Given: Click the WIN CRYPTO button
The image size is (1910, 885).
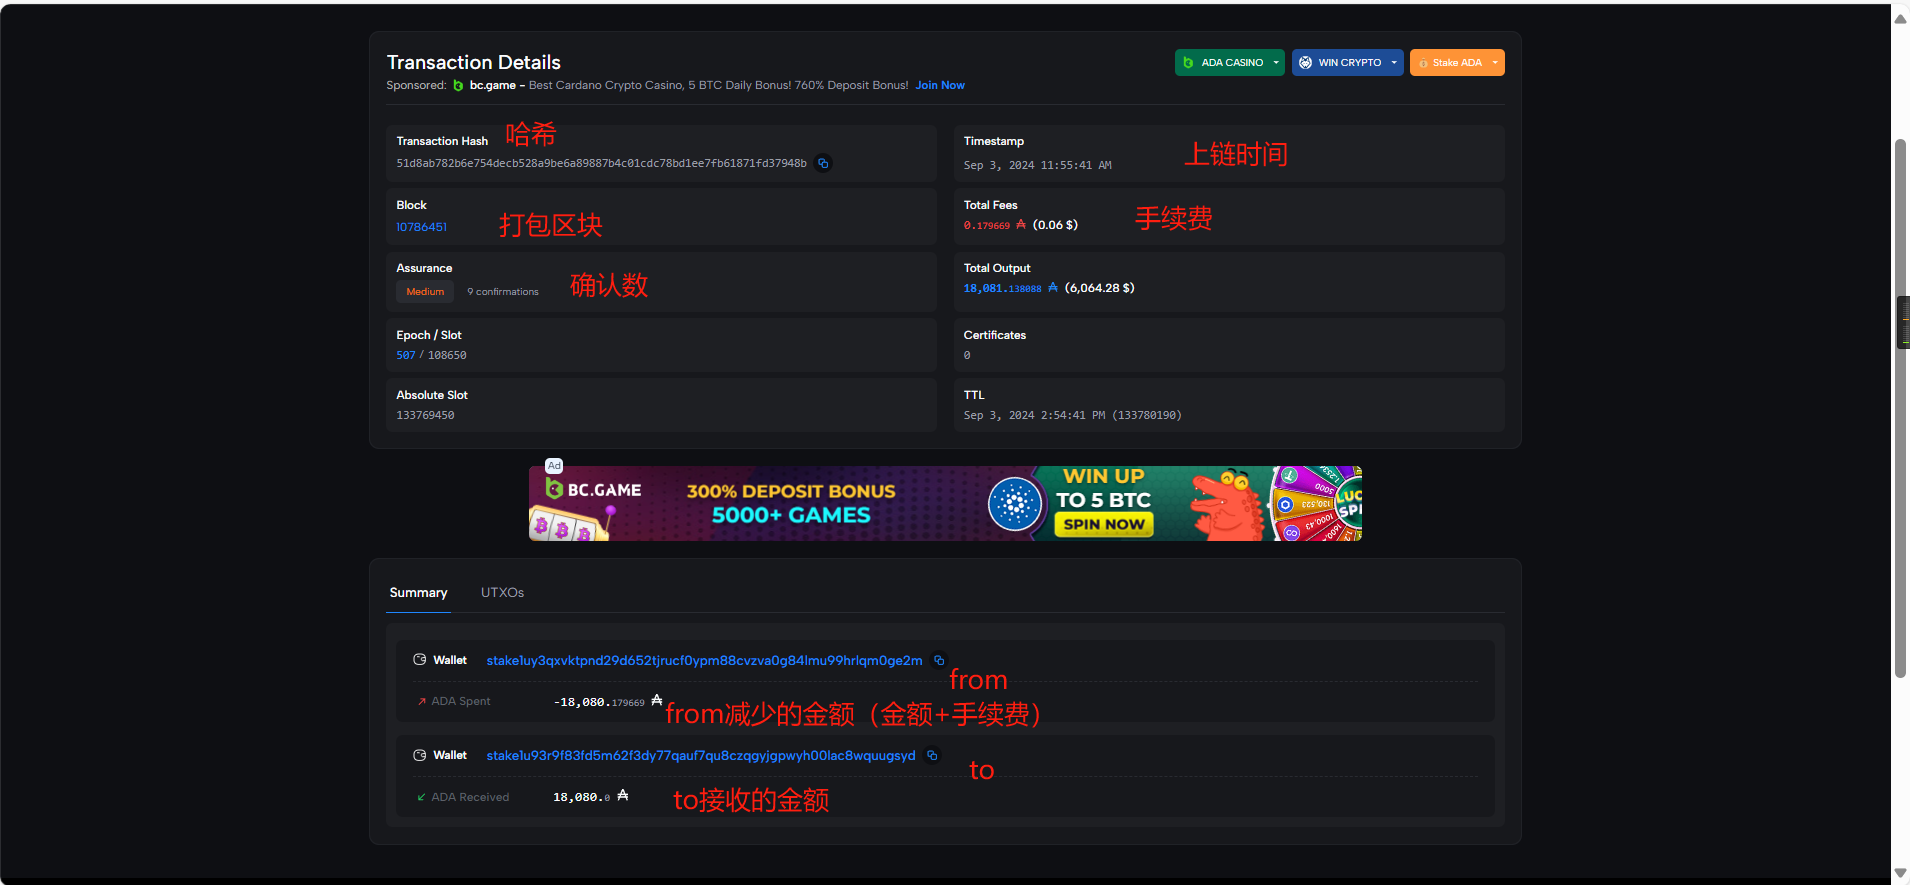Looking at the screenshot, I should point(1348,62).
